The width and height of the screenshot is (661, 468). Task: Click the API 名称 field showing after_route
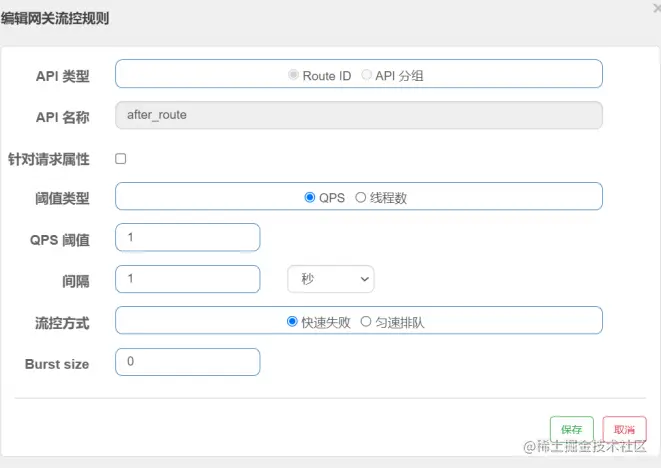359,115
